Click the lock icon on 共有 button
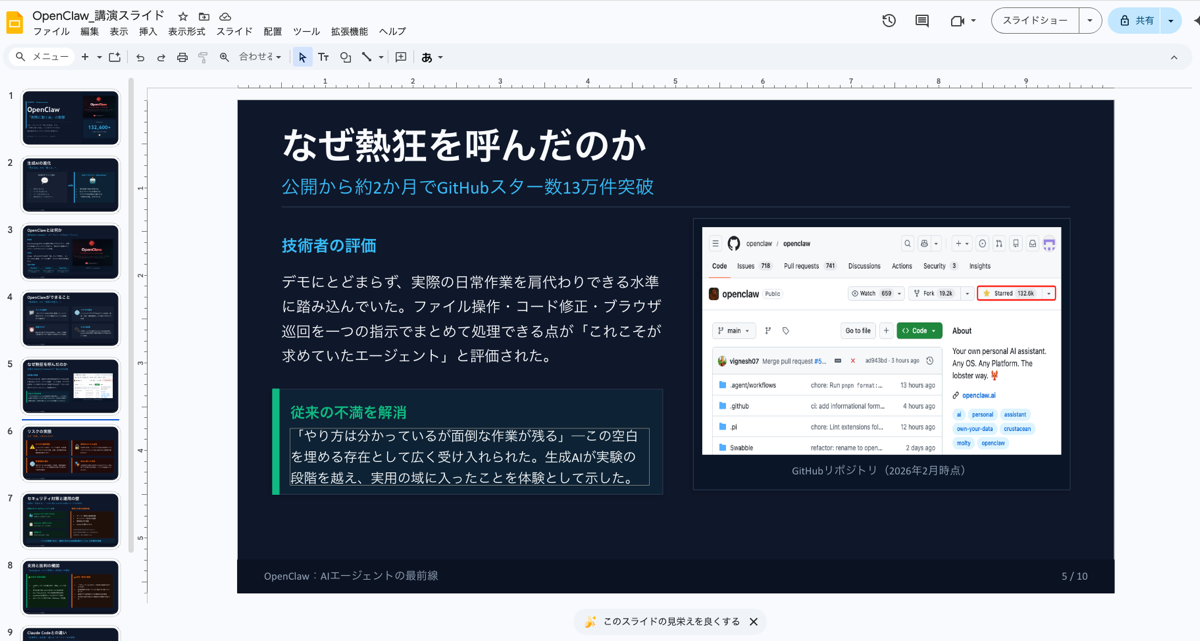The height and width of the screenshot is (641, 1200). click(x=1124, y=20)
